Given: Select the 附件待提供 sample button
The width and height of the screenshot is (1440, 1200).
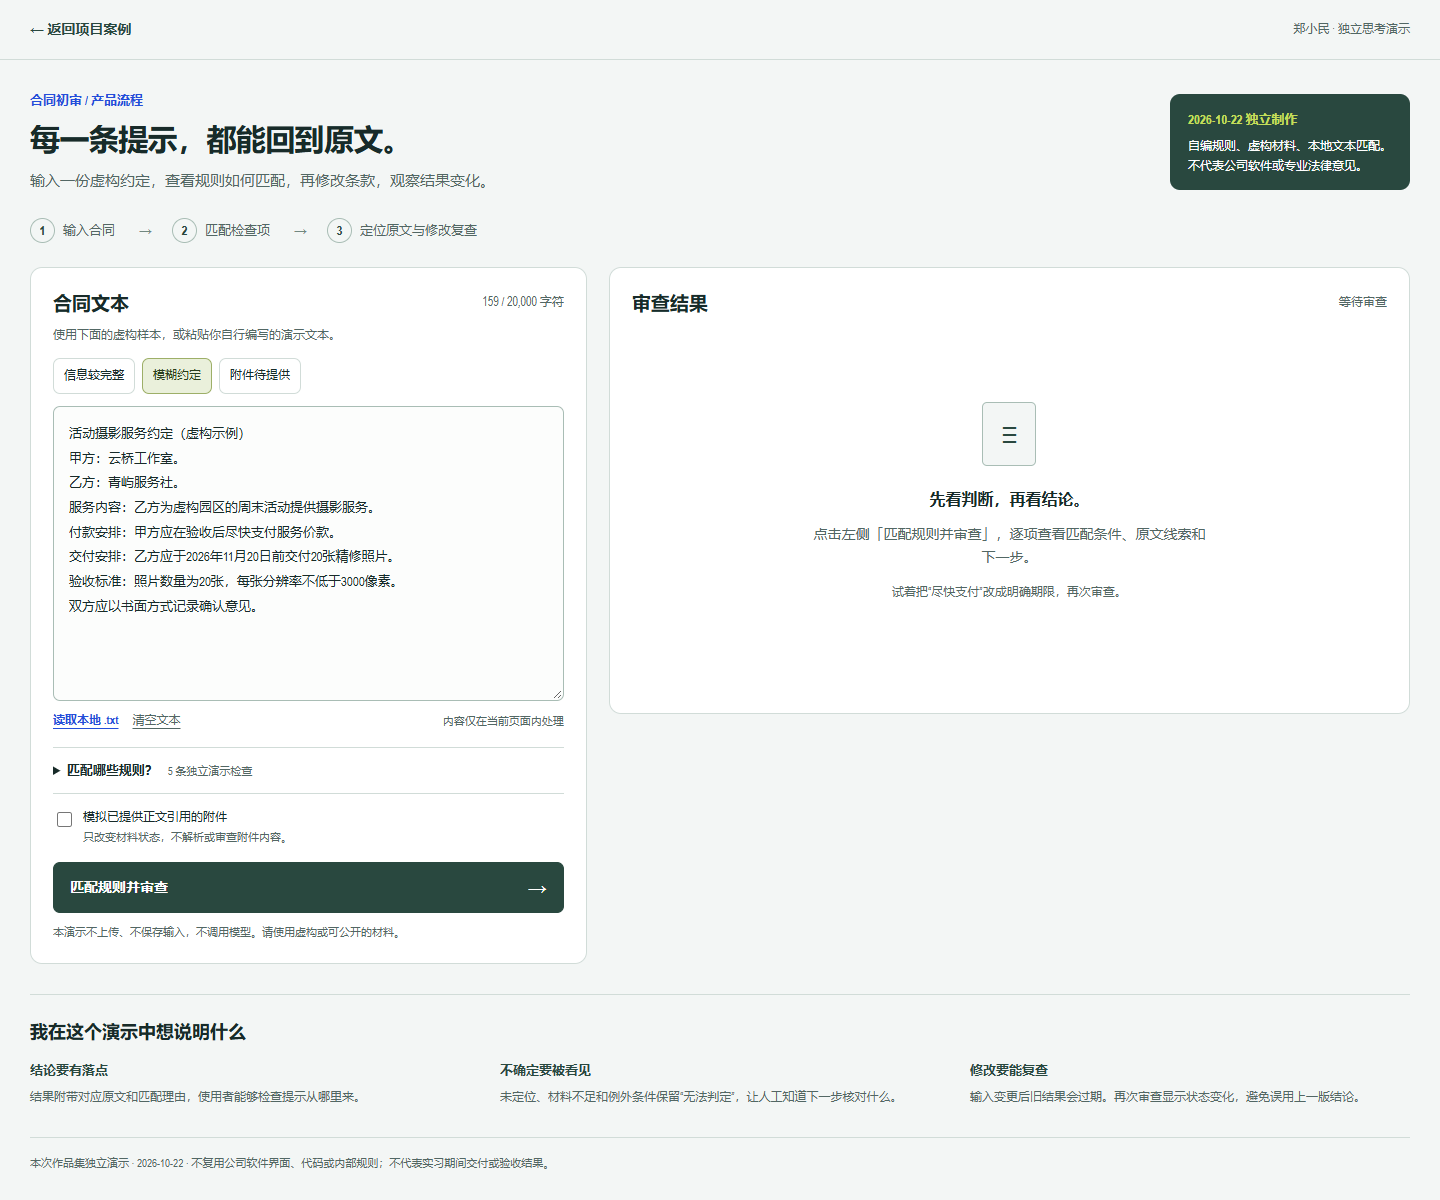Looking at the screenshot, I should pyautogui.click(x=260, y=375).
